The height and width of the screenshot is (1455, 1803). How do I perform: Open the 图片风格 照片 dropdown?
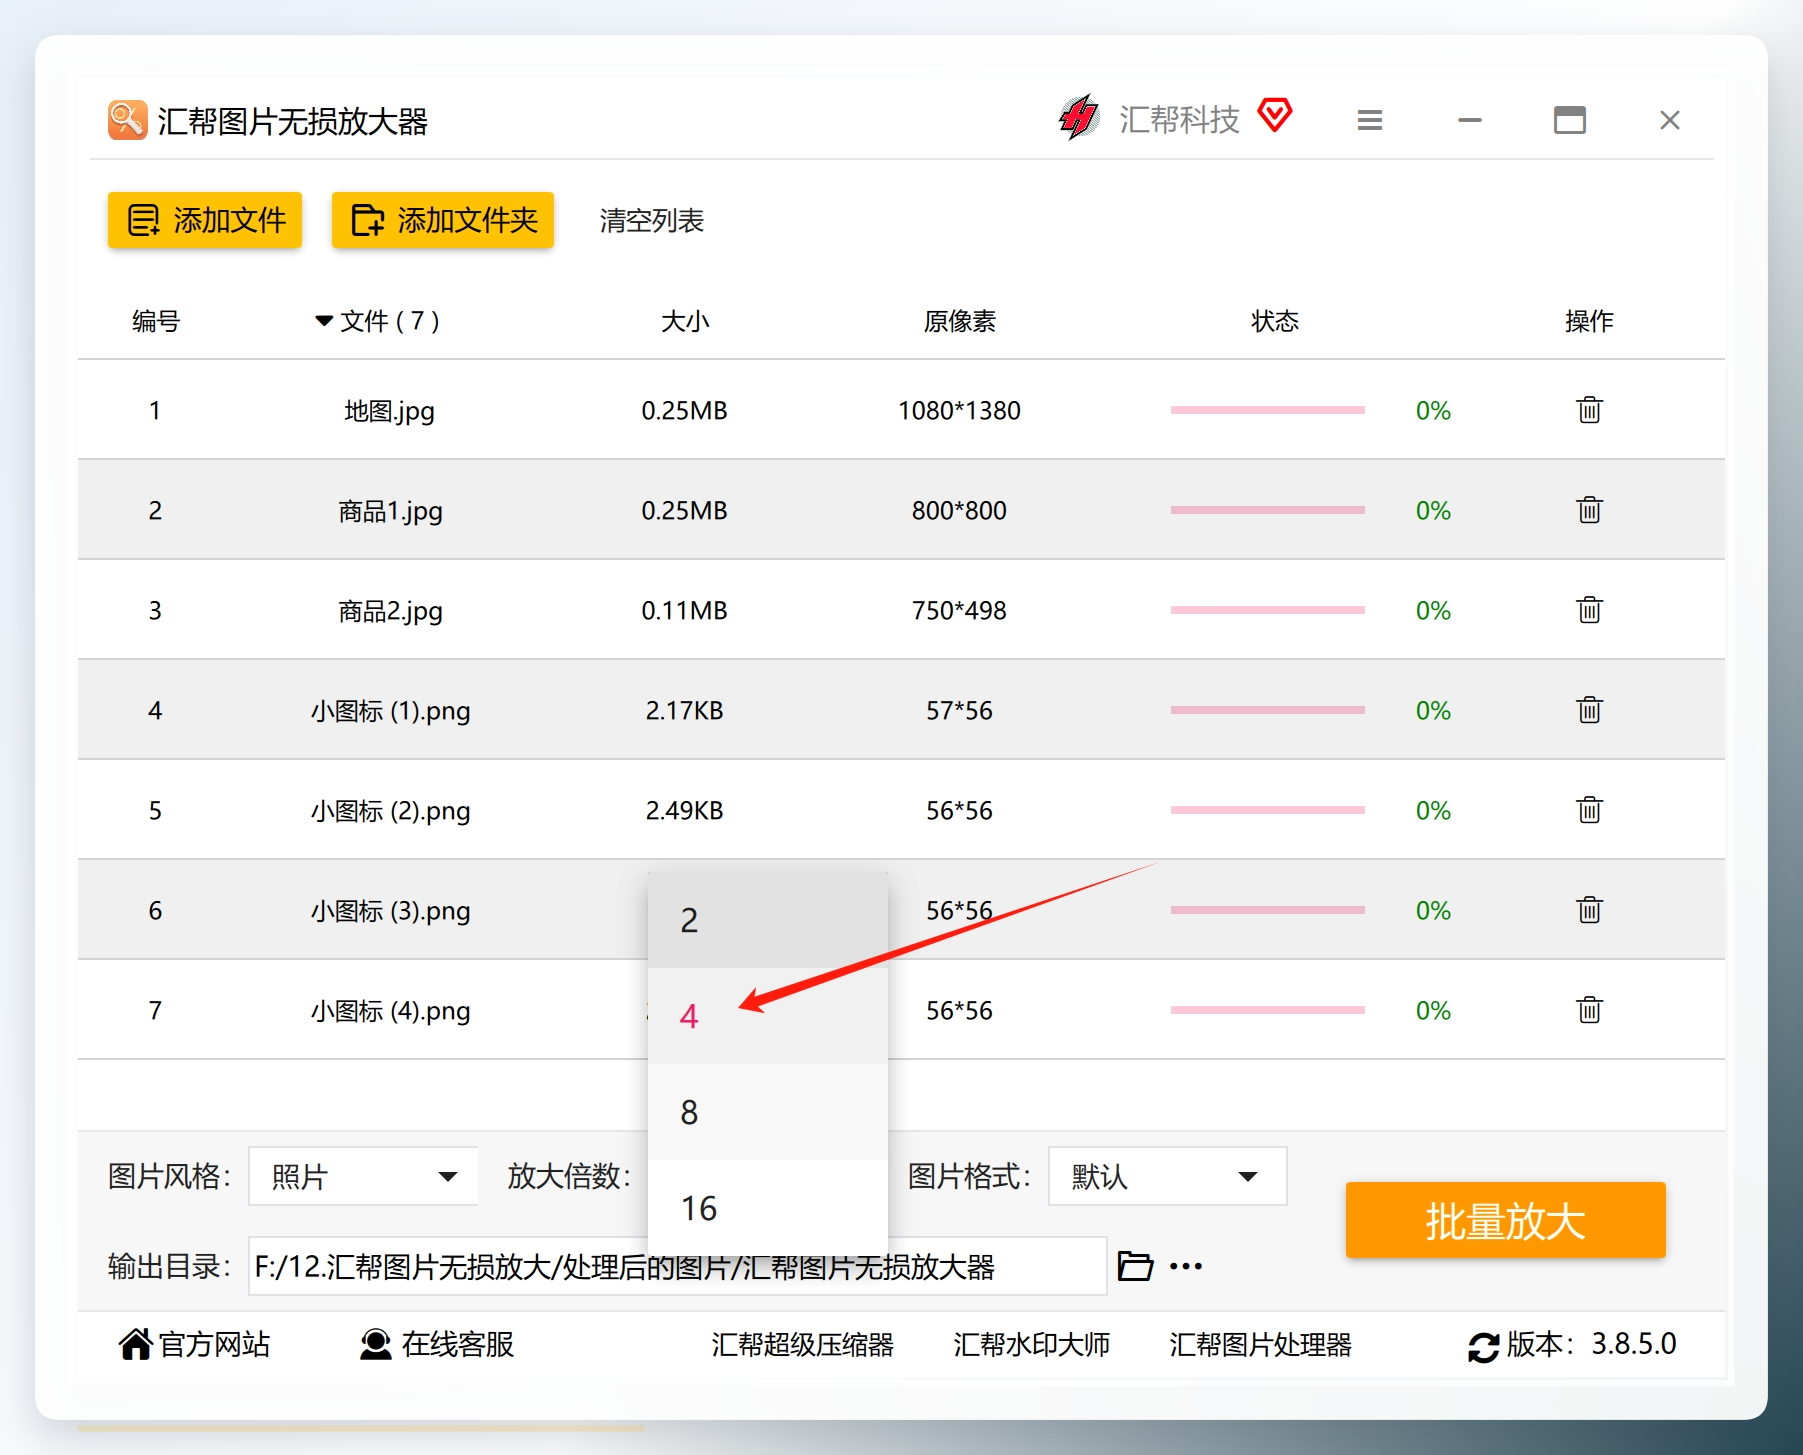(363, 1176)
